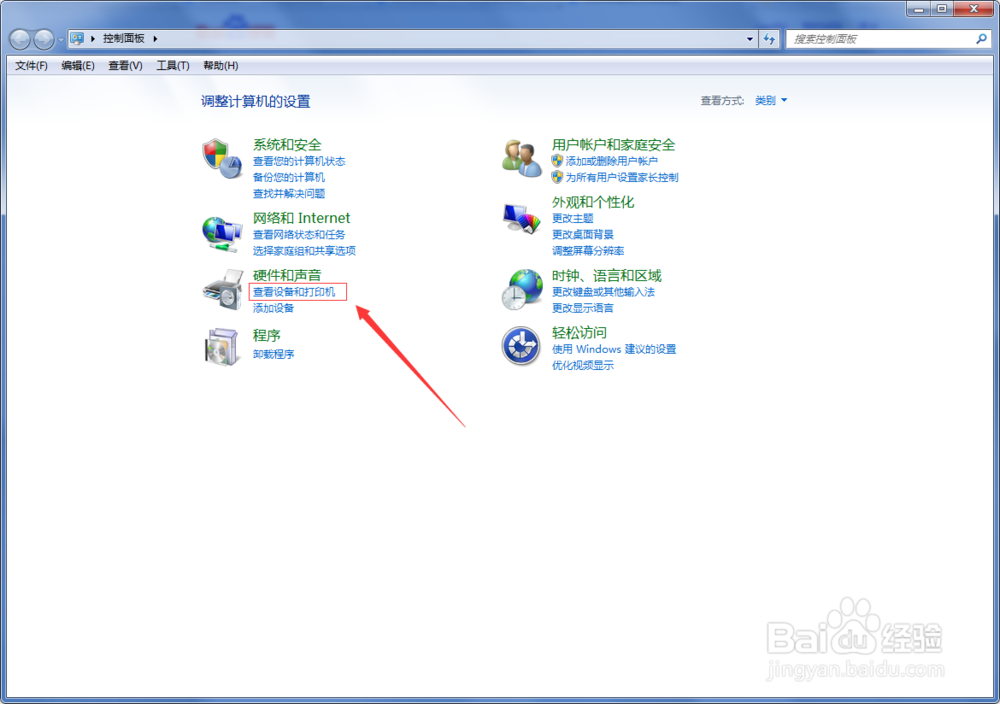
Task: Click 查看网络状态和任务 link
Action: pos(299,235)
